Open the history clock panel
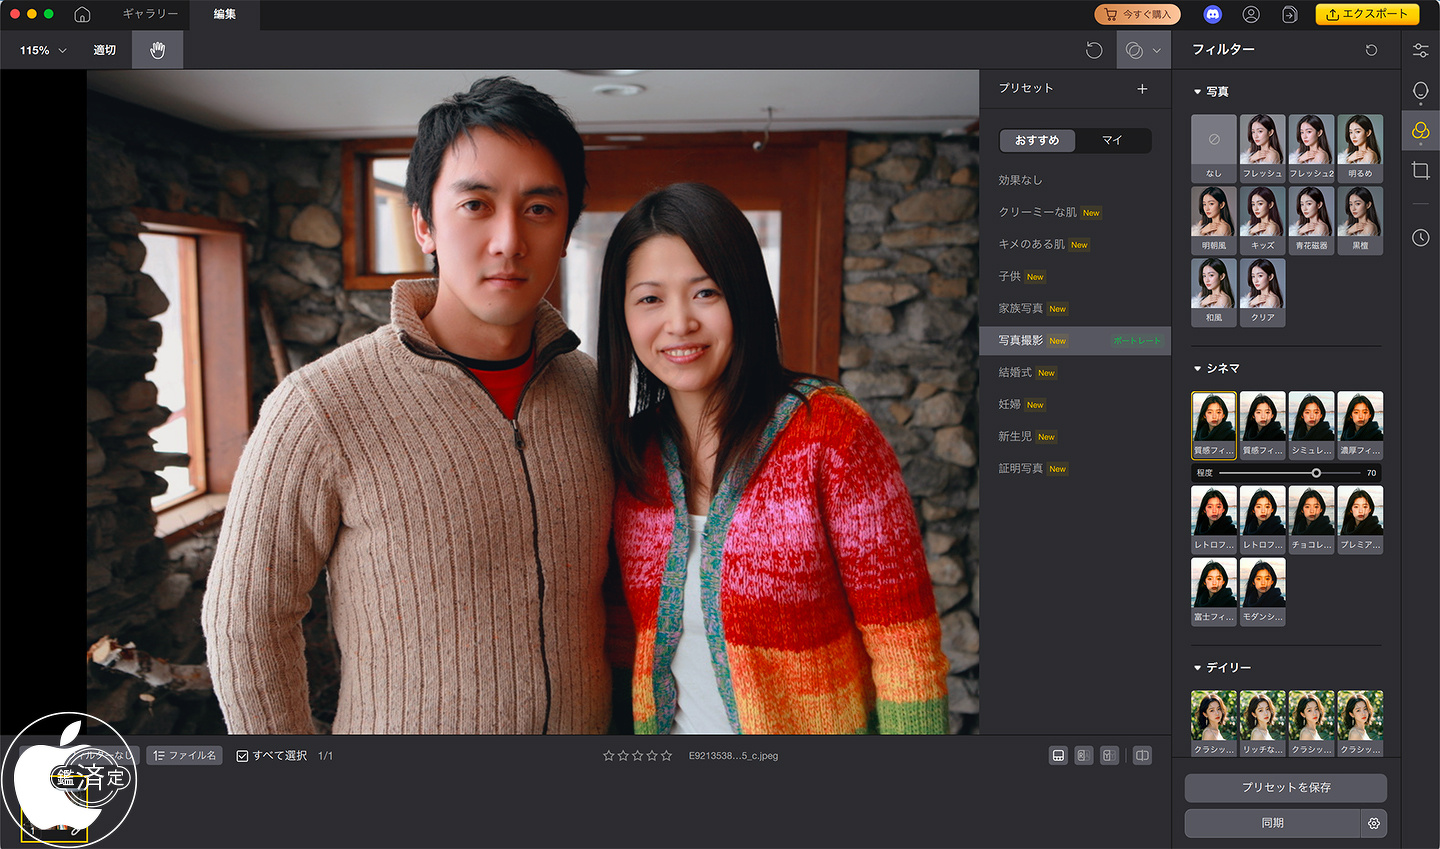Screen dimensions: 1440x849 coord(1420,237)
